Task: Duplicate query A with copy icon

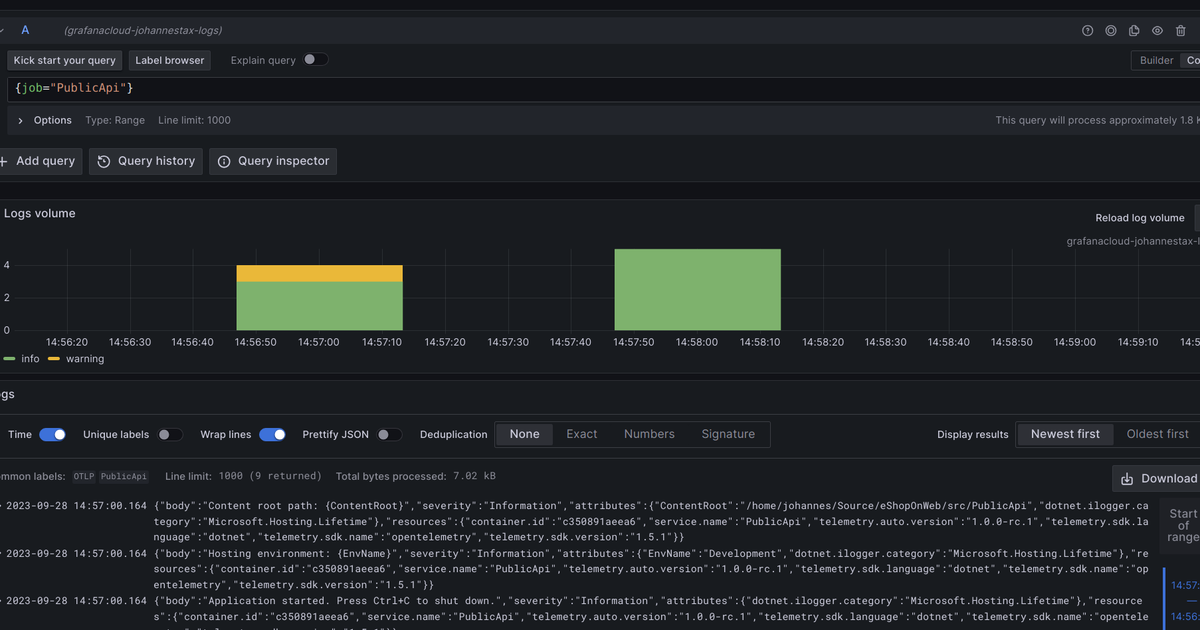Action: (x=1134, y=31)
